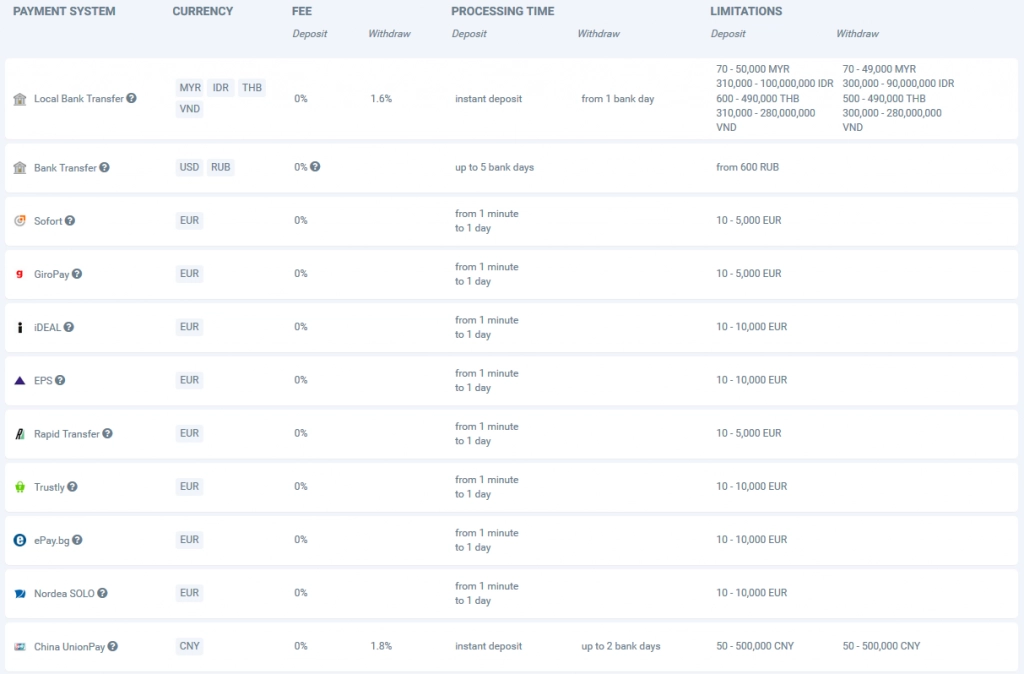Click the EPS row 0% deposit fee
Image resolution: width=1024 pixels, height=674 pixels.
(300, 380)
